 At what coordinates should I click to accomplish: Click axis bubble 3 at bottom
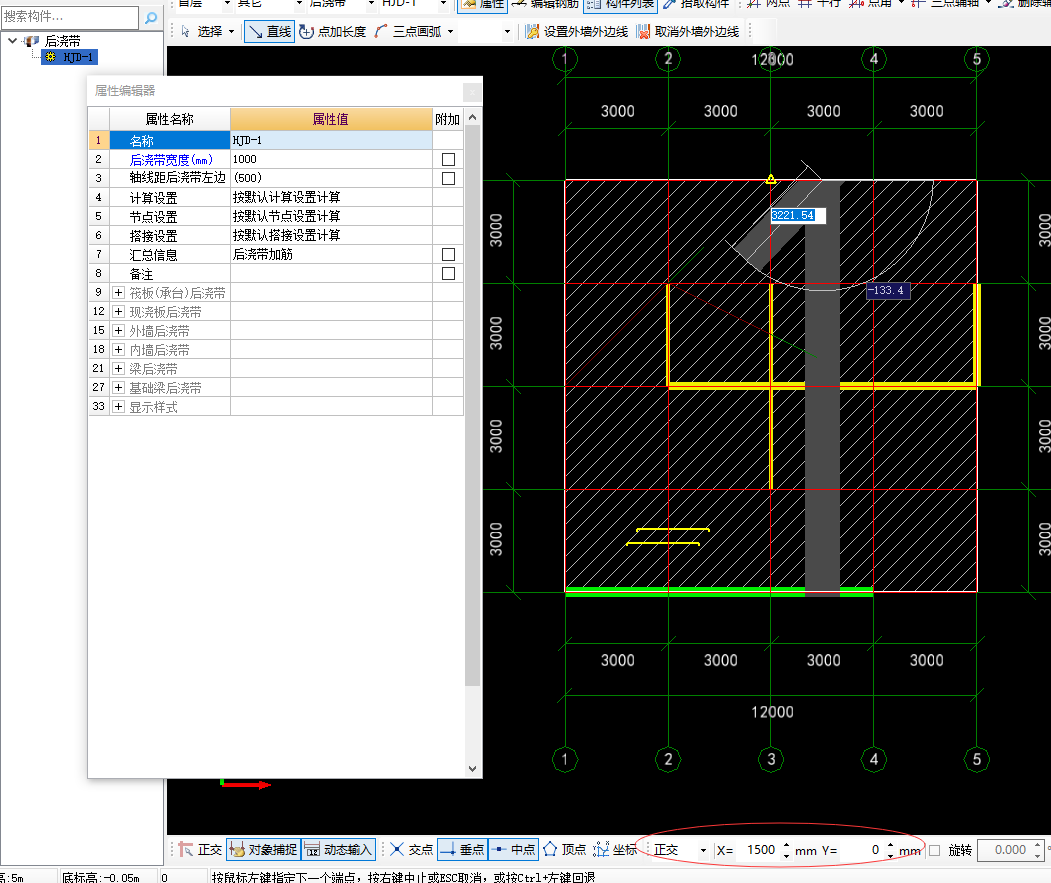[771, 759]
